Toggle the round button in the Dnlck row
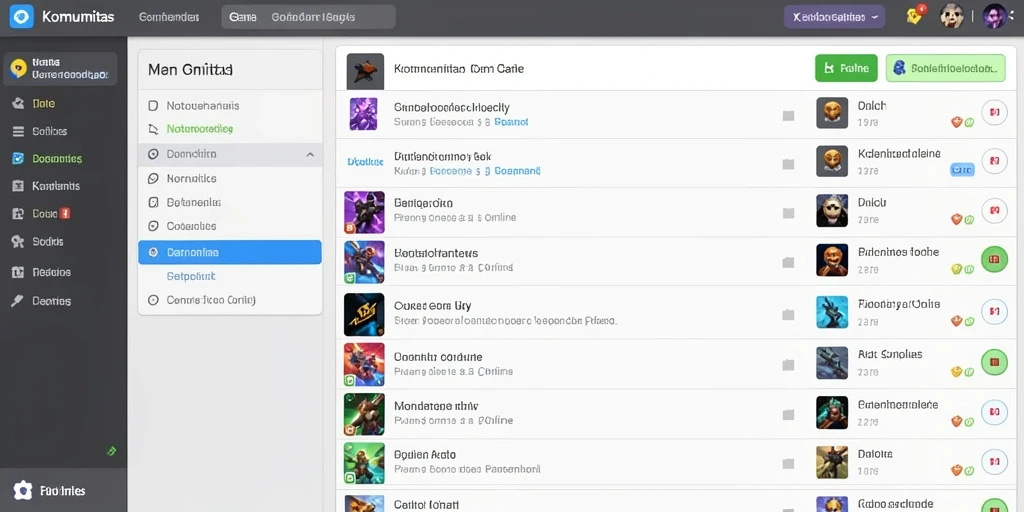 tap(995, 211)
